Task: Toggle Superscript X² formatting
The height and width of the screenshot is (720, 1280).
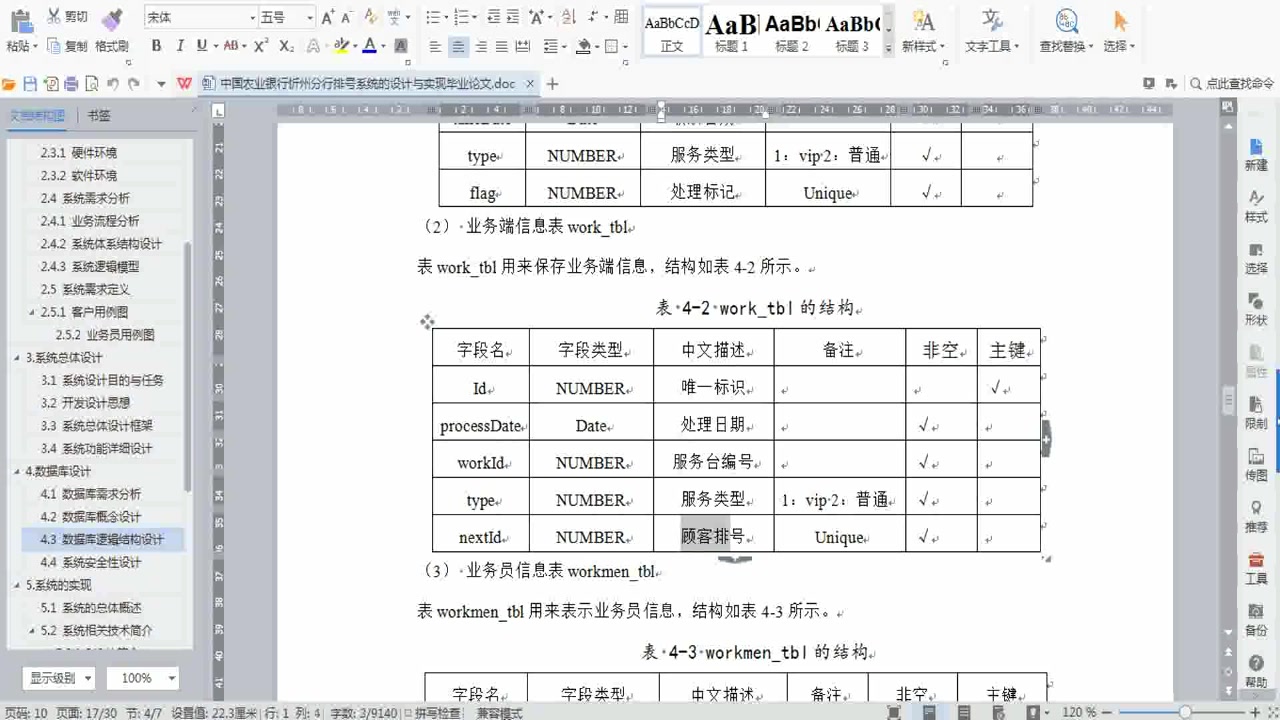Action: tap(261, 46)
